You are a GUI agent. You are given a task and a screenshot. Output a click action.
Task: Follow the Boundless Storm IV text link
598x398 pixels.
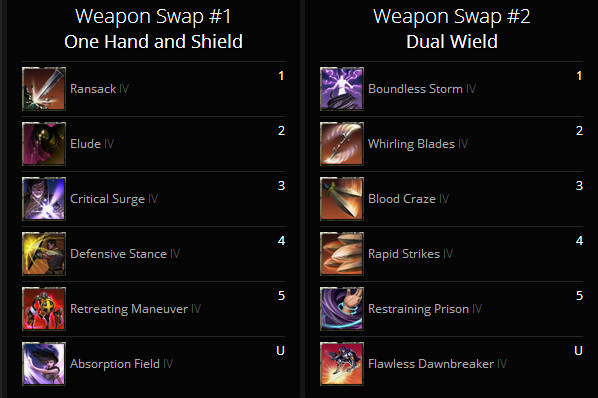[422, 89]
